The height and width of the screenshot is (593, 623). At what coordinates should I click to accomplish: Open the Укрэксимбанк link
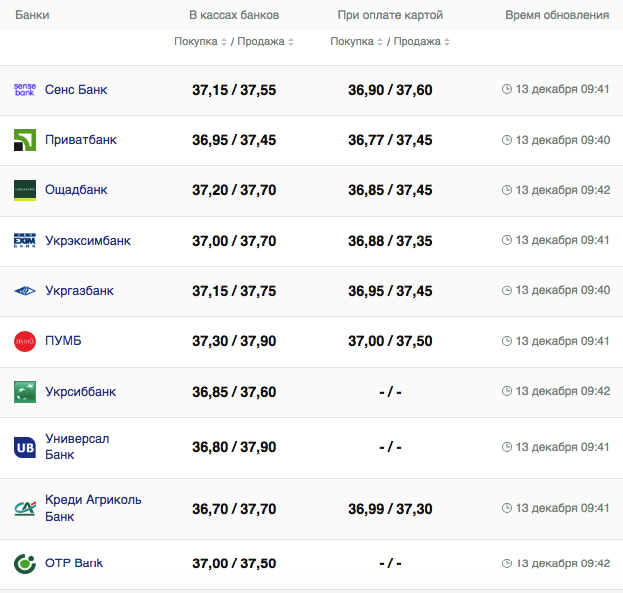88,241
